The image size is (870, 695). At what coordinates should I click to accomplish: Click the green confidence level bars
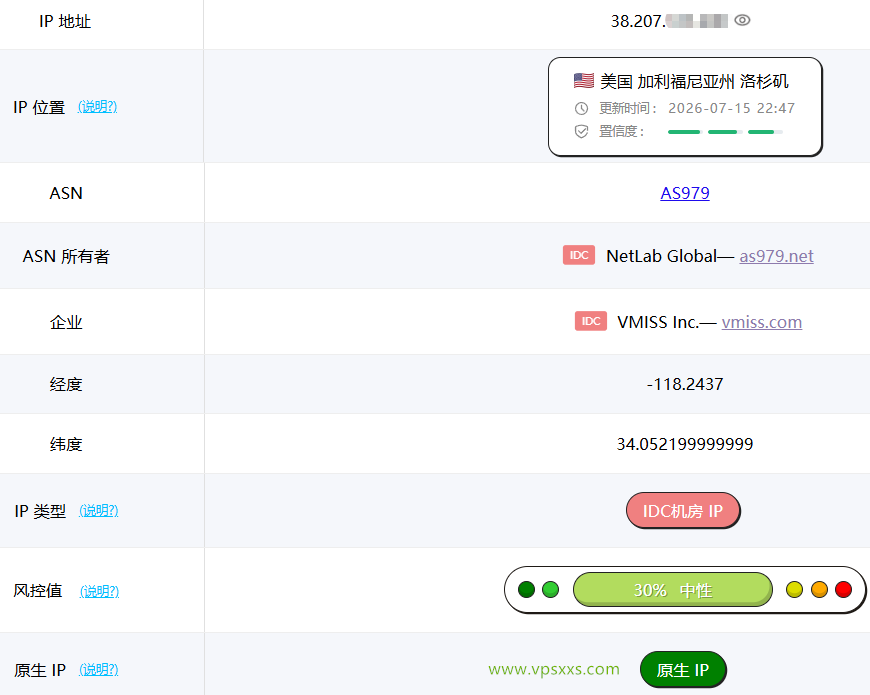tap(725, 132)
